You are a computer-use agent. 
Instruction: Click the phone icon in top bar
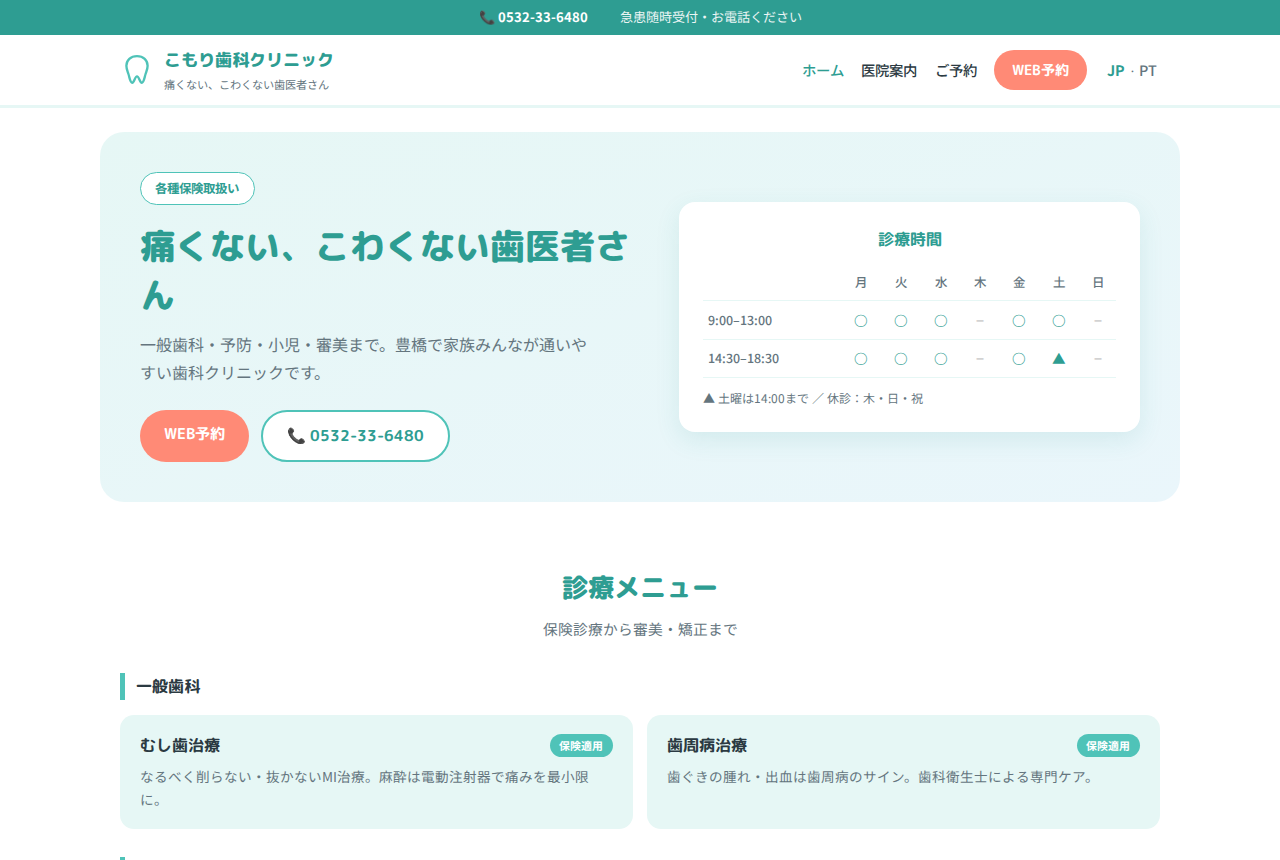(x=487, y=17)
